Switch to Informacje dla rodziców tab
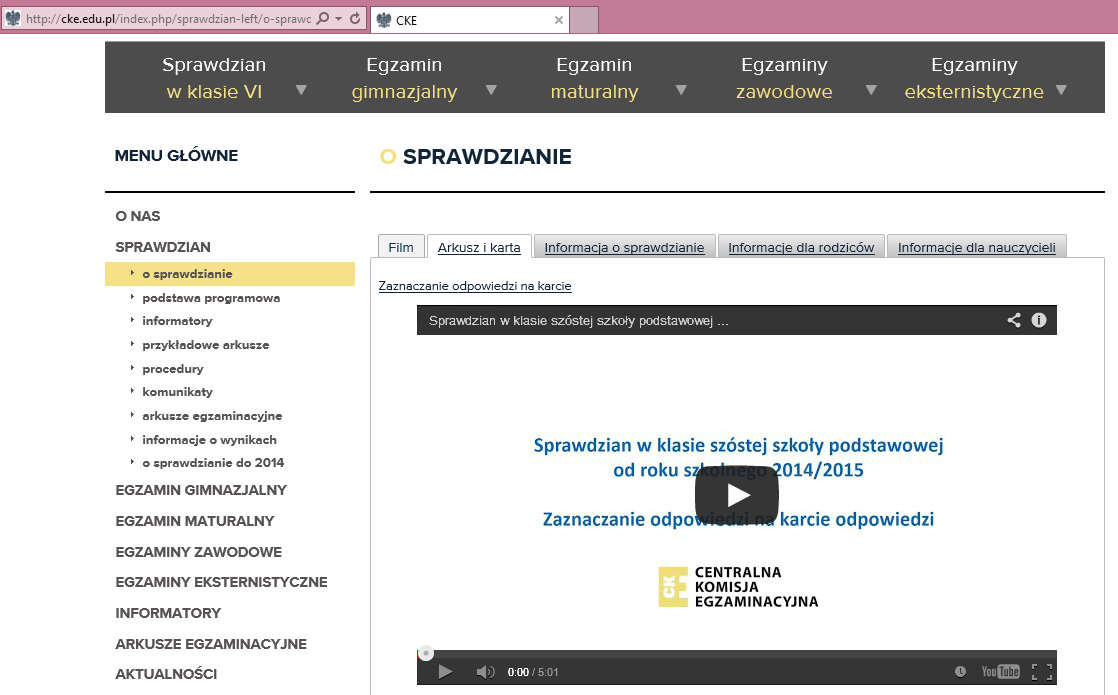Screen dimensions: 1118x695 point(801,247)
